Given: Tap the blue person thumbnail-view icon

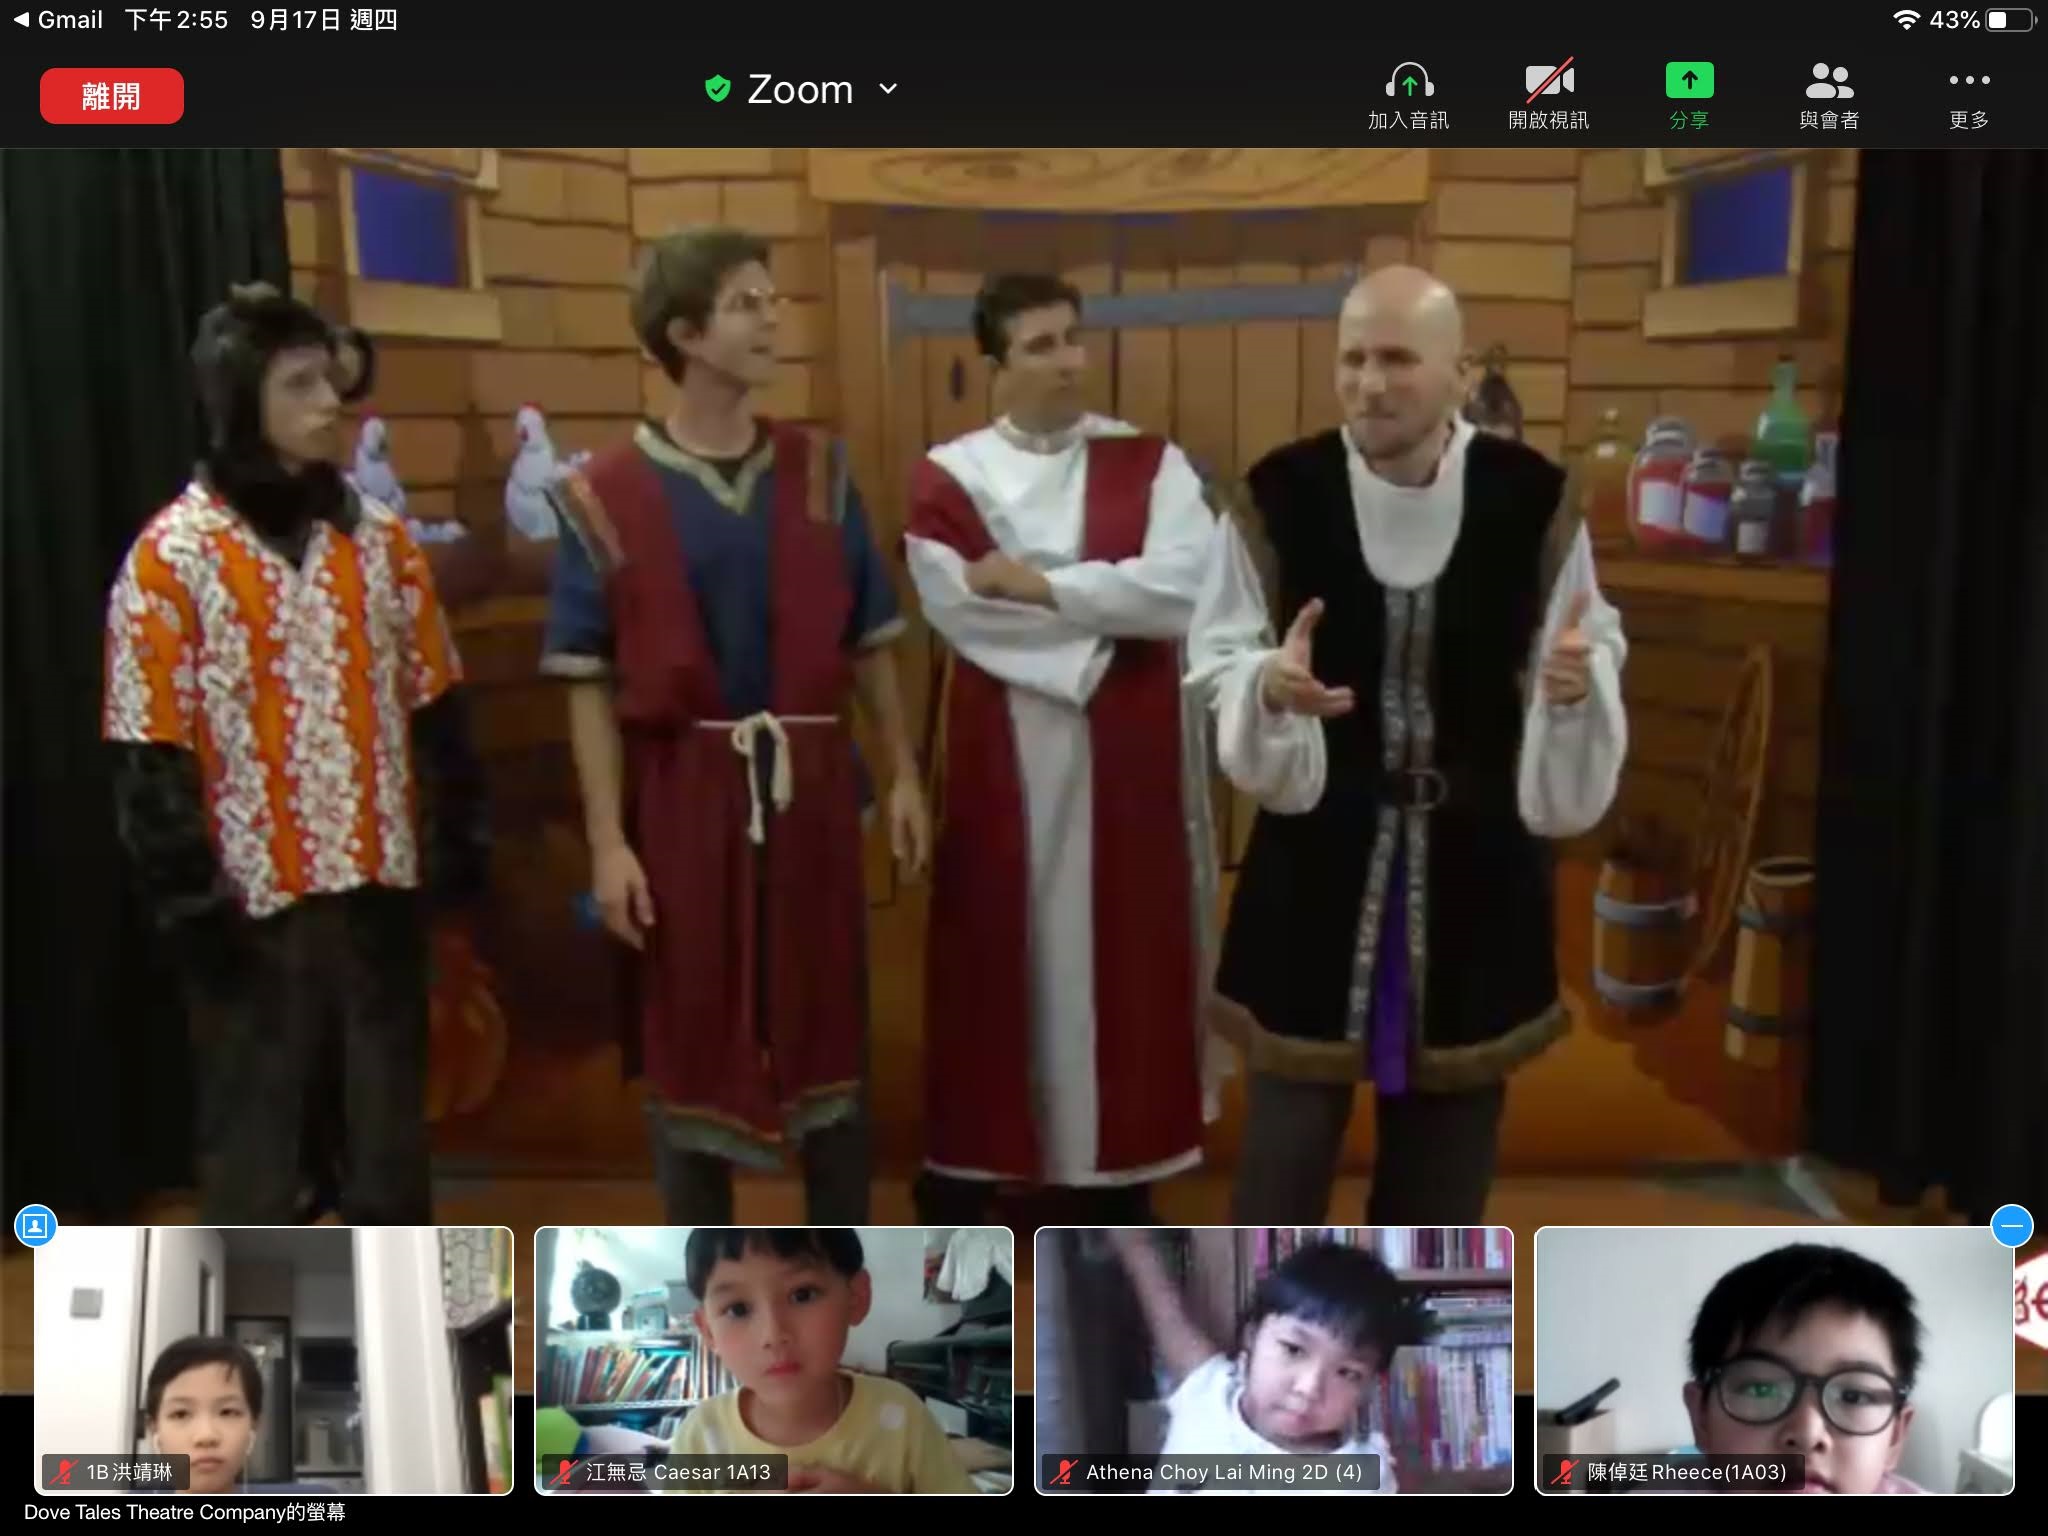Looking at the screenshot, I should tap(36, 1226).
